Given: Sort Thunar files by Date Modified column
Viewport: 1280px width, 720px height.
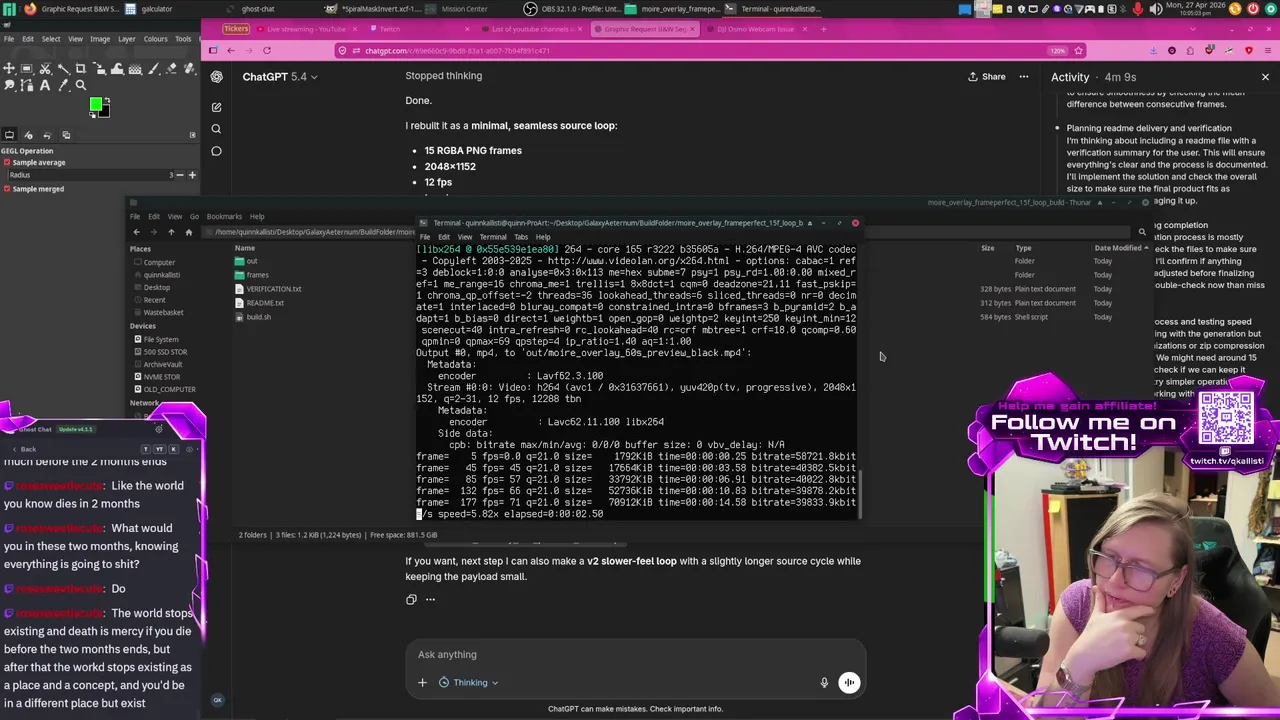Looking at the screenshot, I should point(1118,248).
